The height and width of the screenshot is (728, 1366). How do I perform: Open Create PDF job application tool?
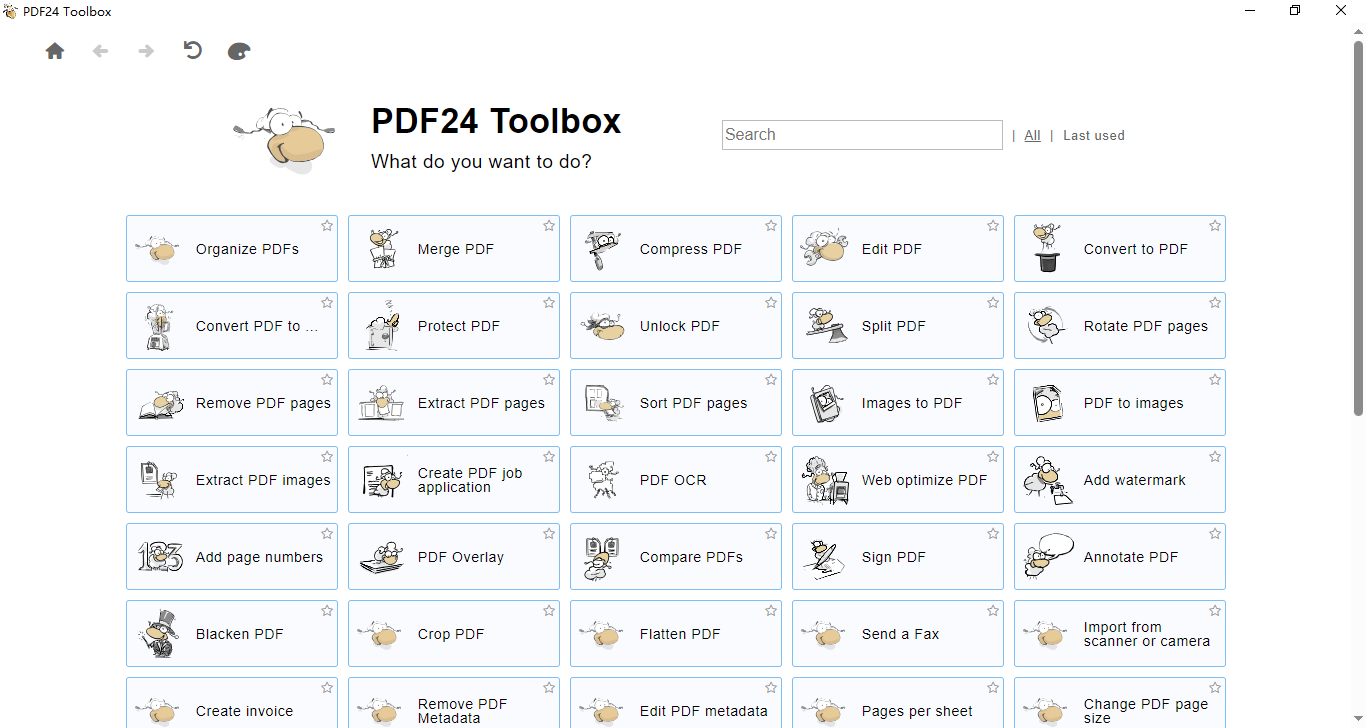[454, 480]
